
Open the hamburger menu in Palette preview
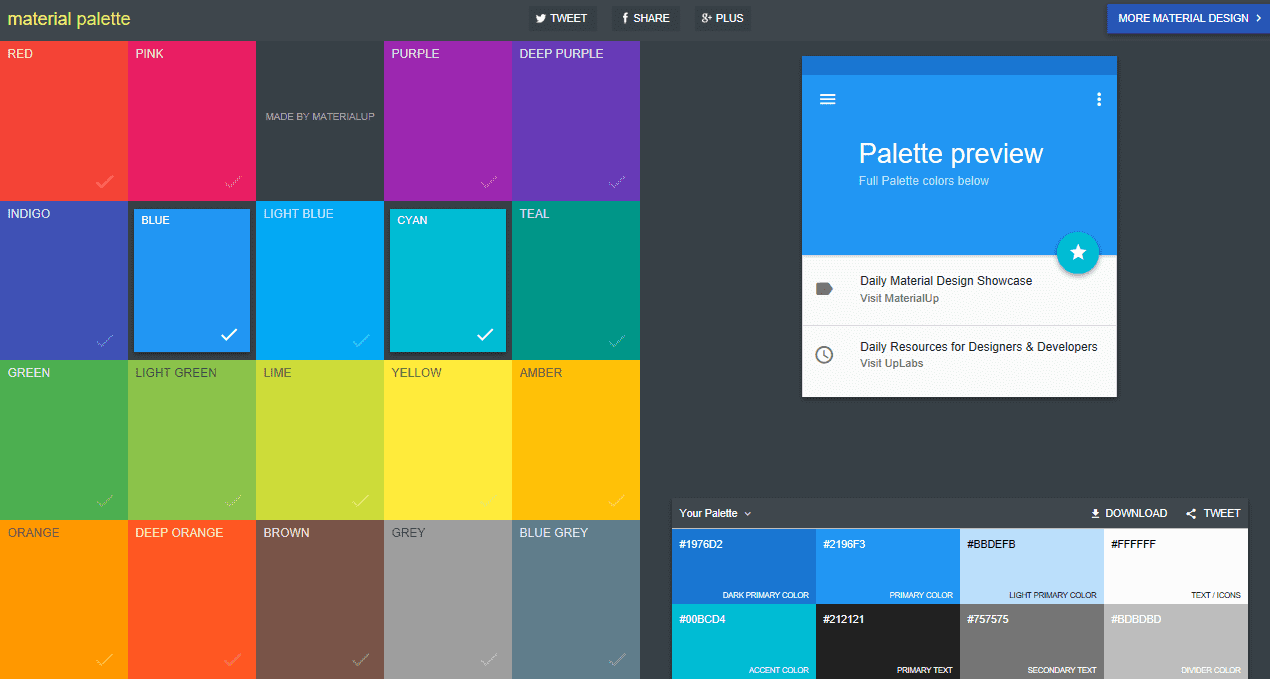click(828, 99)
